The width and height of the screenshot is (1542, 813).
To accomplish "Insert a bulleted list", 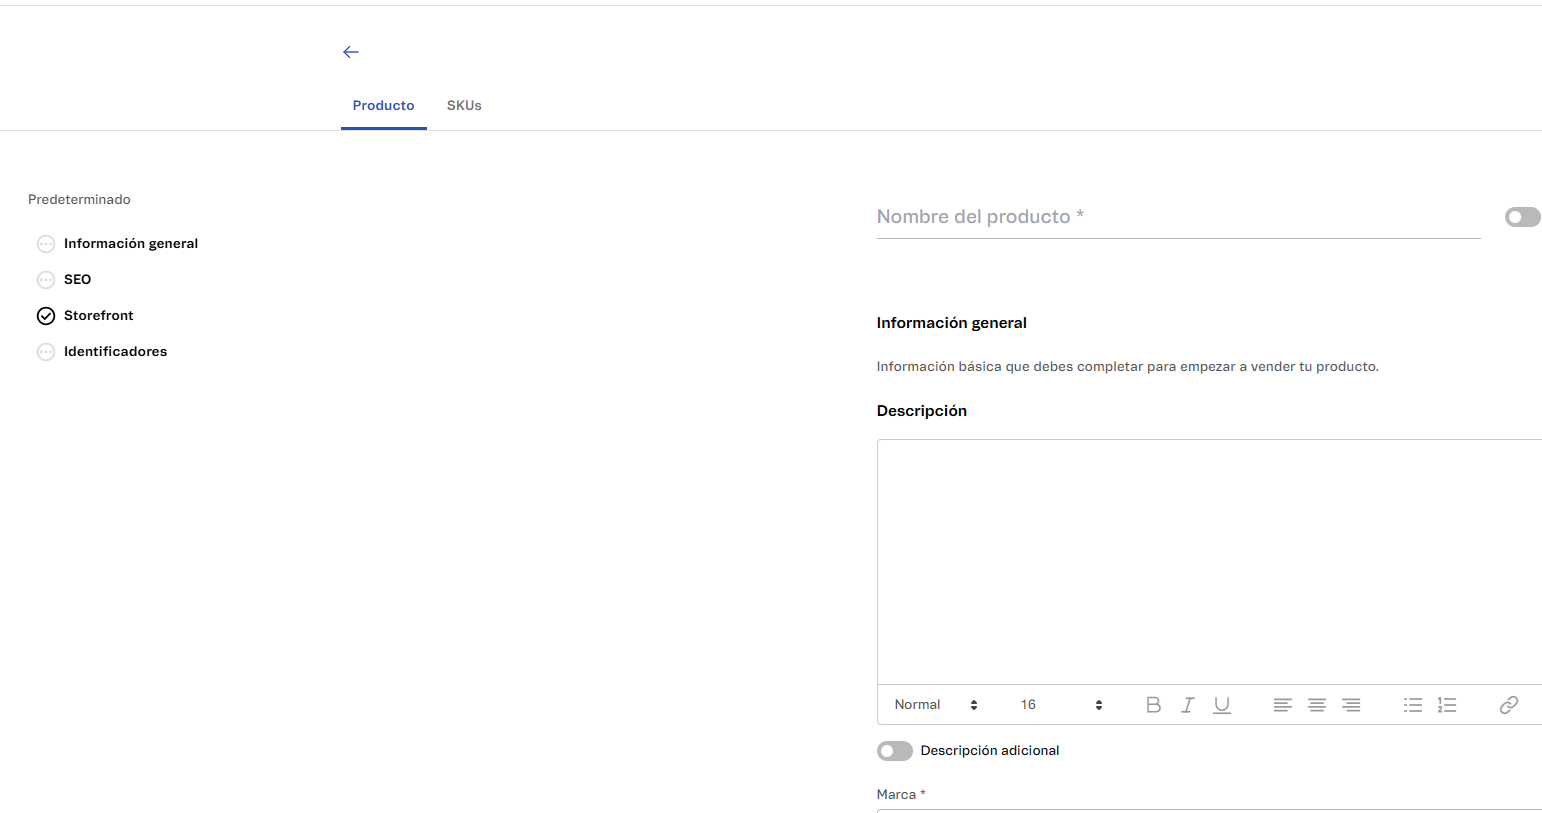I will coord(1412,705).
